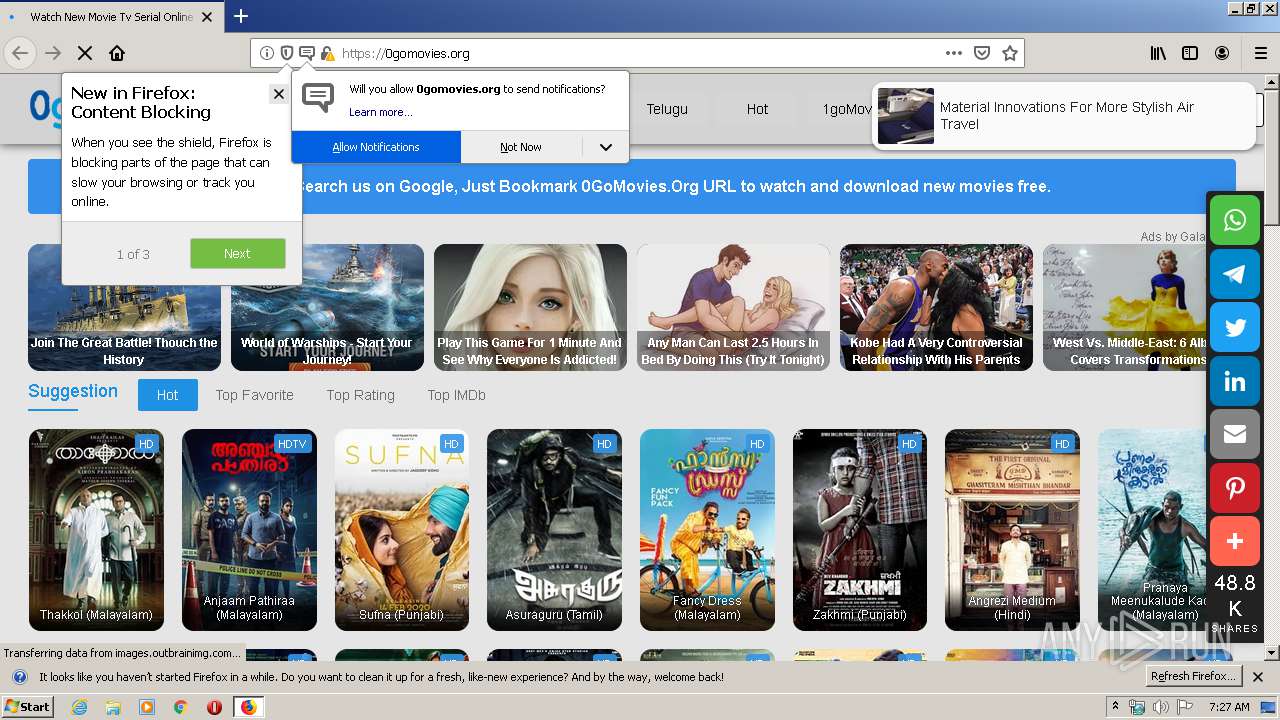Share via Pinterest icon
This screenshot has height=720, width=1280.
tap(1235, 489)
